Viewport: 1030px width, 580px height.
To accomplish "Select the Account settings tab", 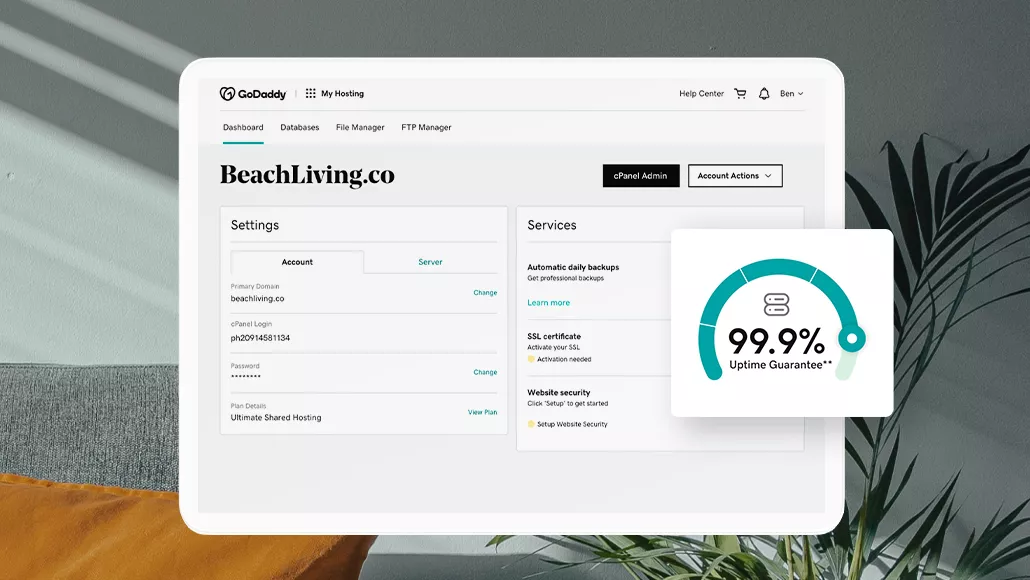I will pos(297,261).
